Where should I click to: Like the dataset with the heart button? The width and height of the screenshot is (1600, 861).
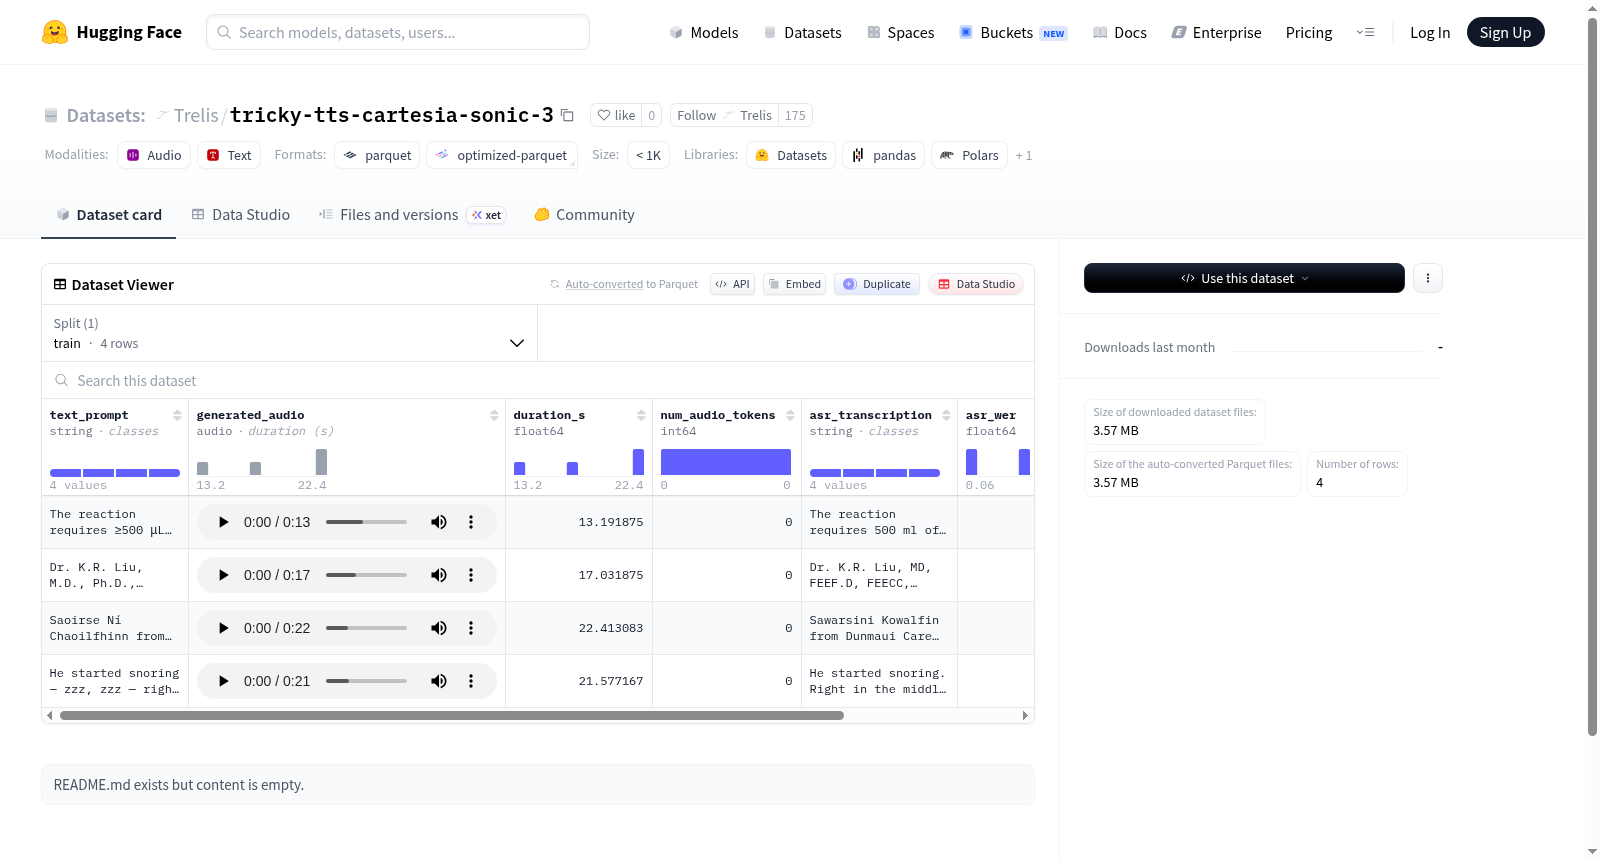(x=616, y=115)
